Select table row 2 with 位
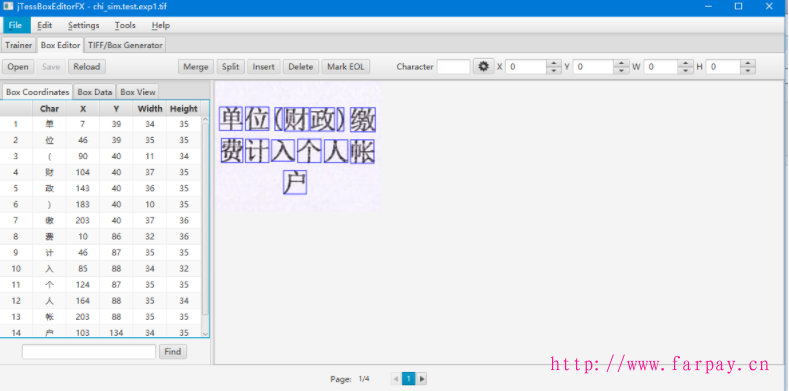789x391 pixels. coord(100,140)
